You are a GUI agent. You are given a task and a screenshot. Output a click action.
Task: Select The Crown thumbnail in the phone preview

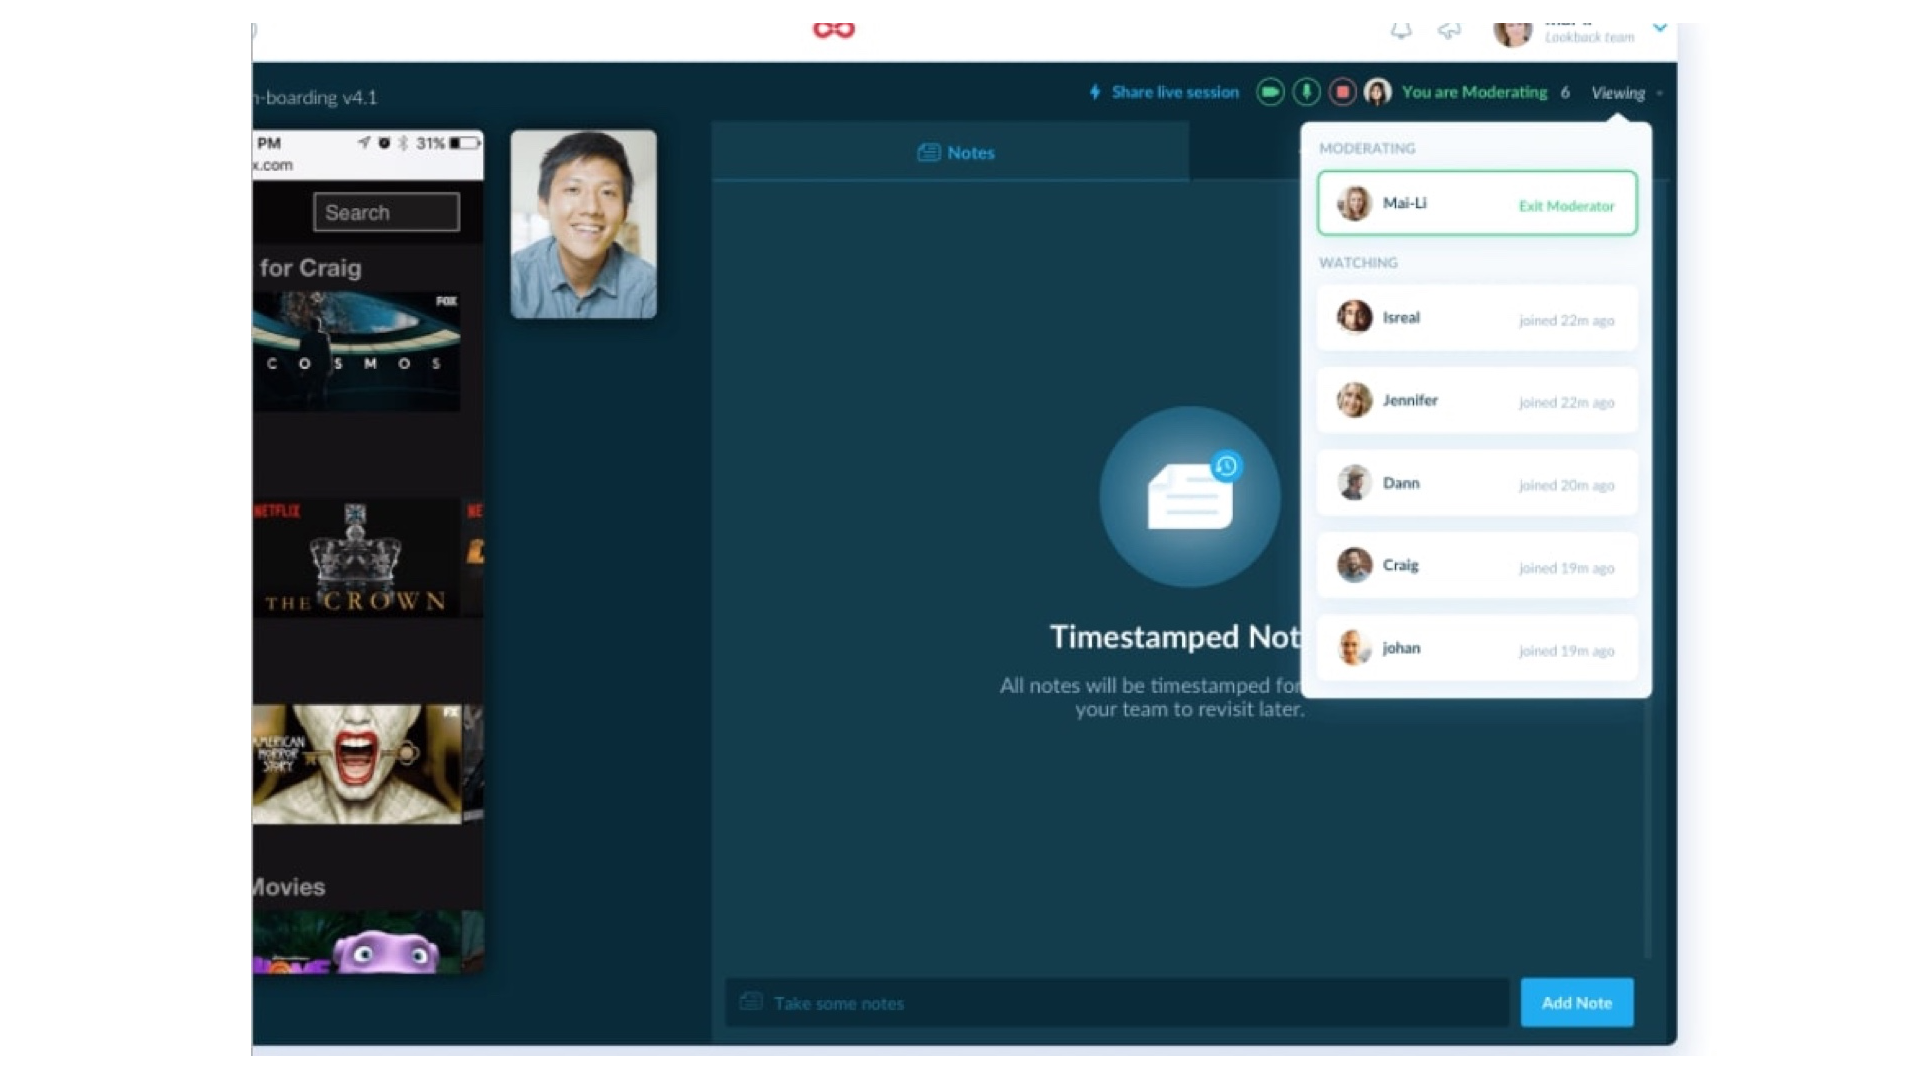355,558
